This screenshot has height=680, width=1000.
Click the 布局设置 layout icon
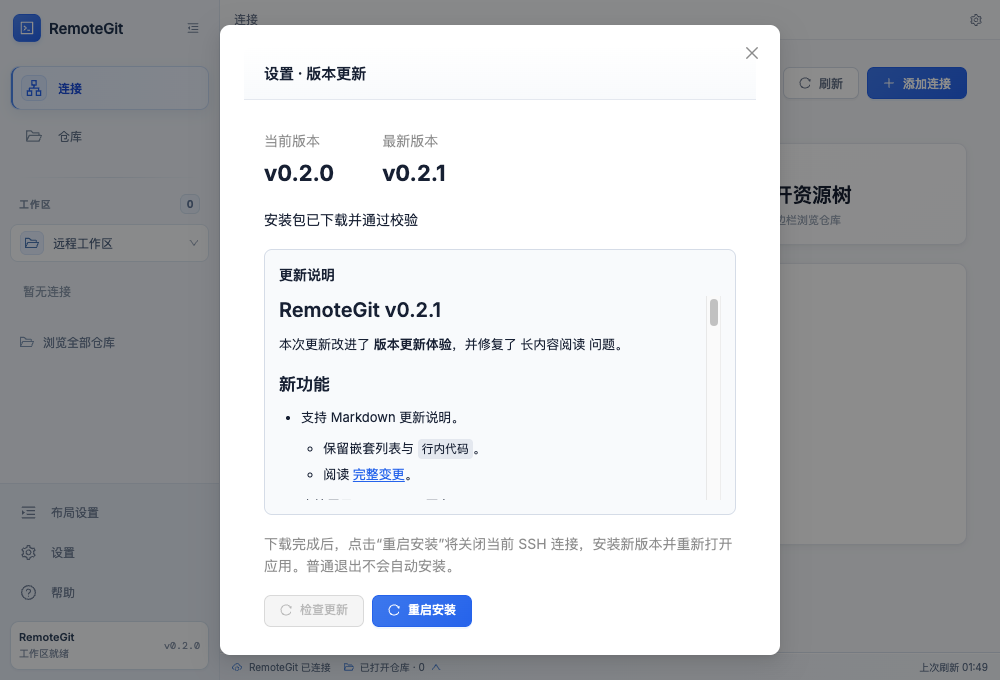28,513
